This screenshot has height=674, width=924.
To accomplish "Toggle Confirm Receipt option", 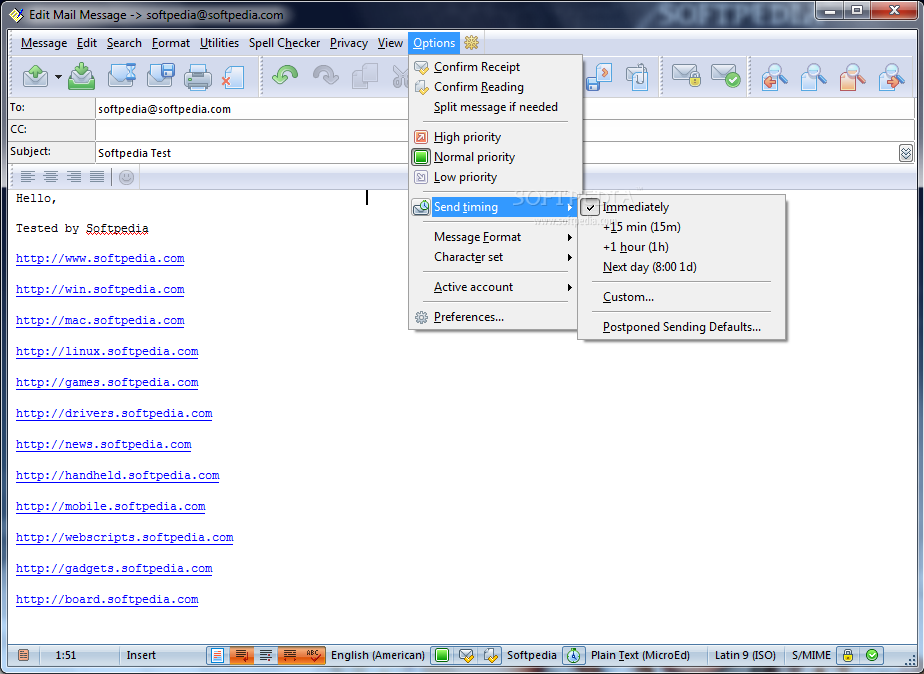I will (x=493, y=67).
